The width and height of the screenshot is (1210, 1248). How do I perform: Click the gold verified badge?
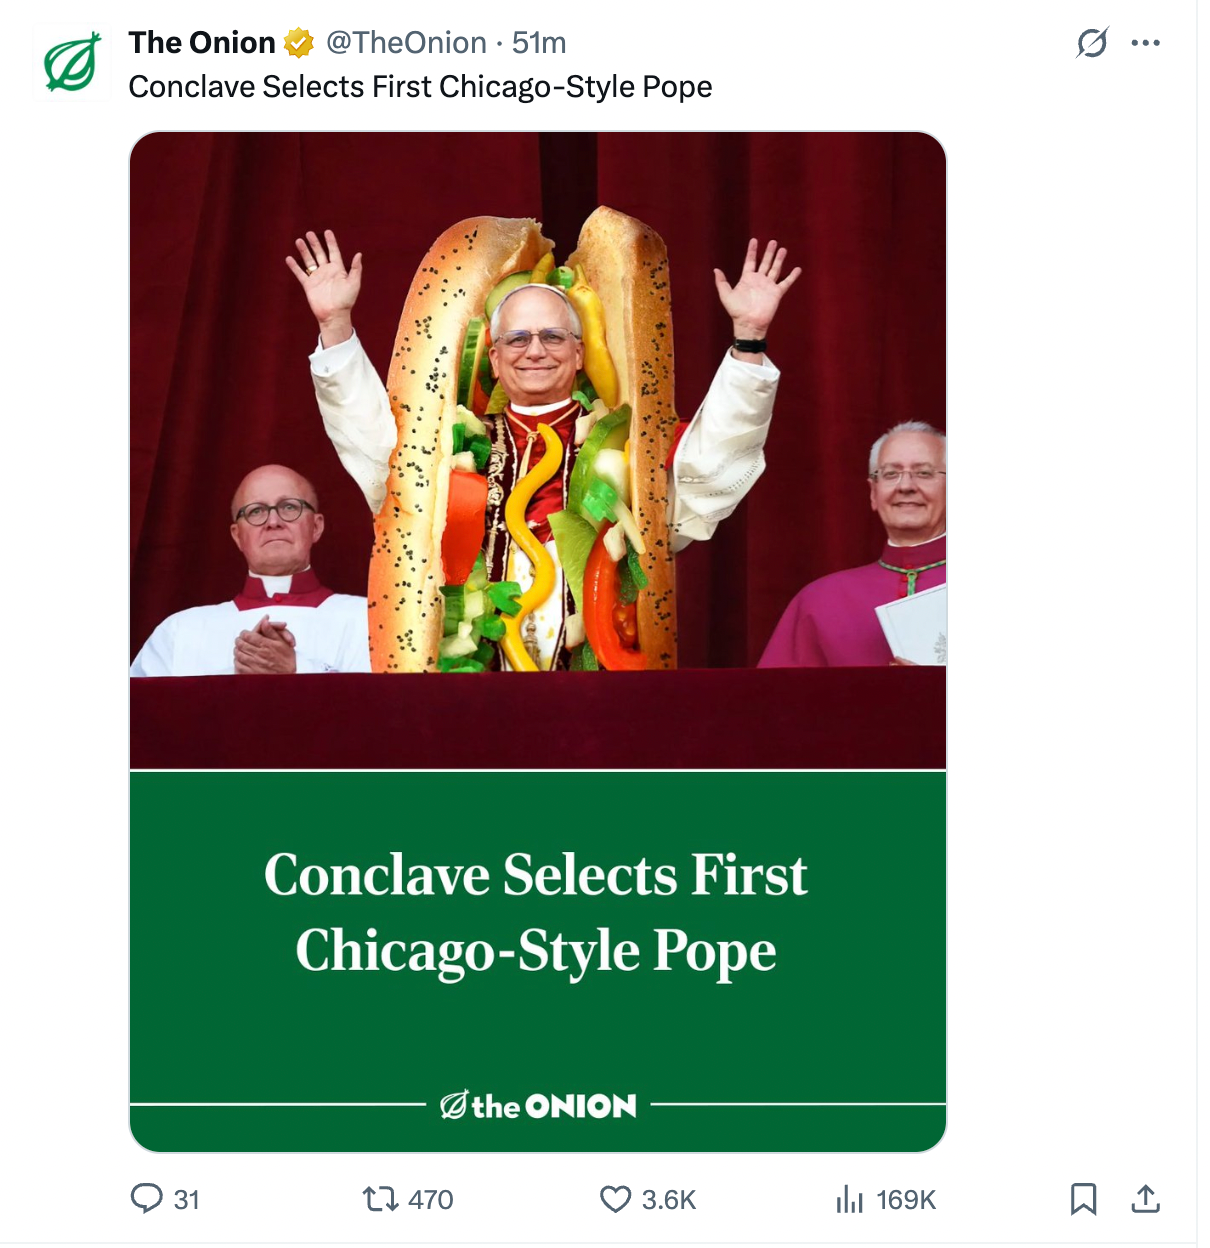click(x=296, y=41)
